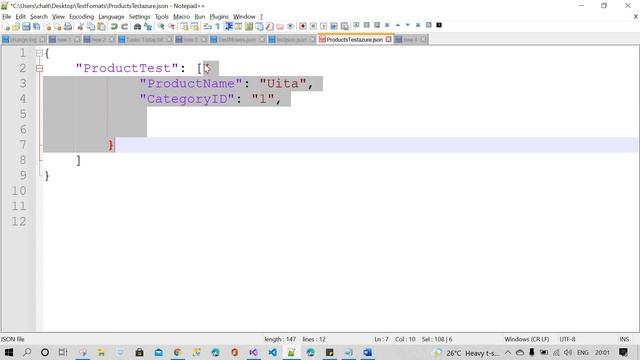This screenshot has height=360, width=640.
Task: Toggle the Function List panel icon
Action: coord(269,27)
